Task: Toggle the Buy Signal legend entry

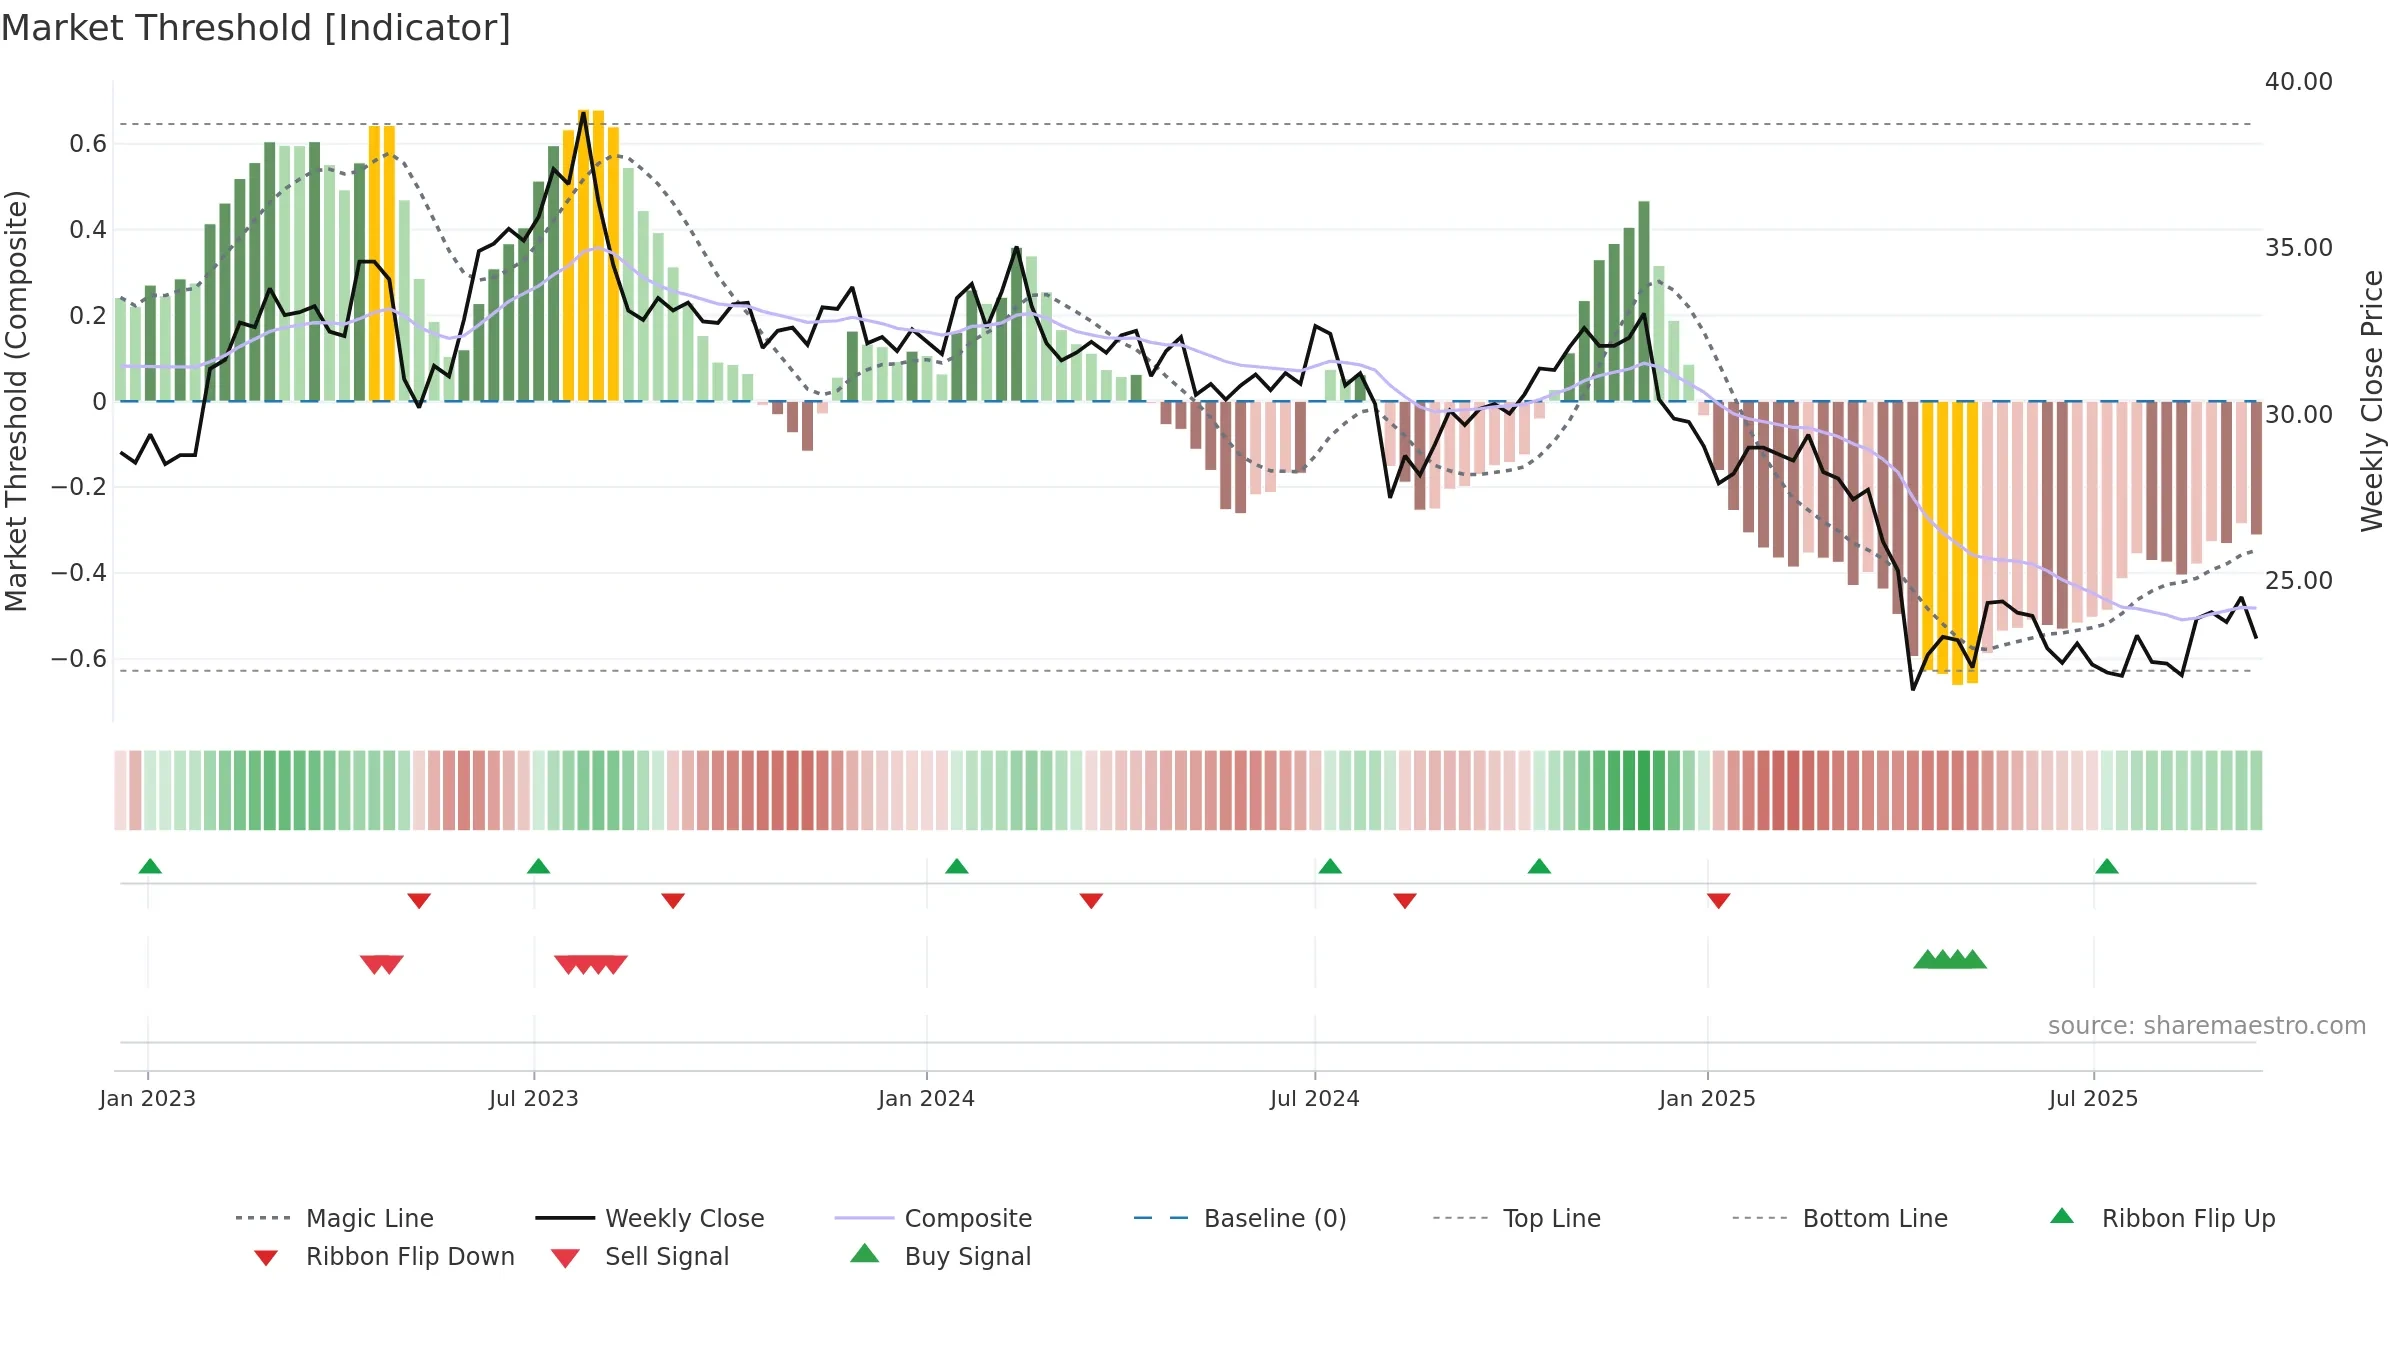Action: click(940, 1256)
